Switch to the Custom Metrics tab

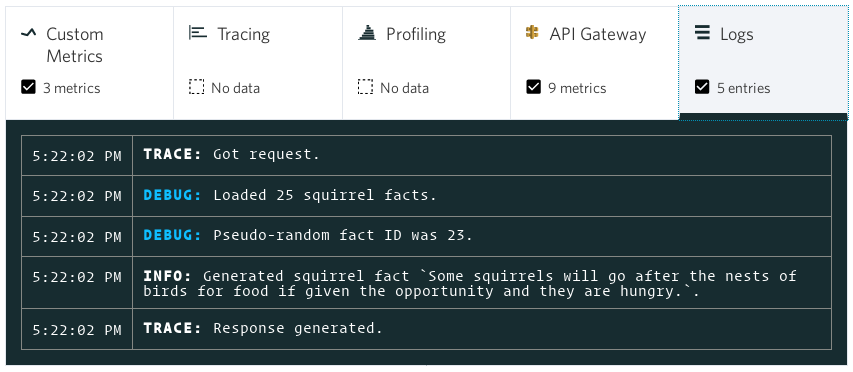coord(90,63)
